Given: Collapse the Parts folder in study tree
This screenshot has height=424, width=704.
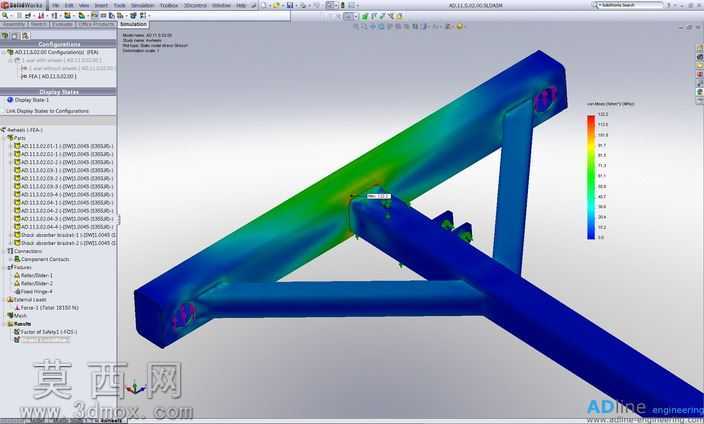Looking at the screenshot, I should click(x=4, y=138).
